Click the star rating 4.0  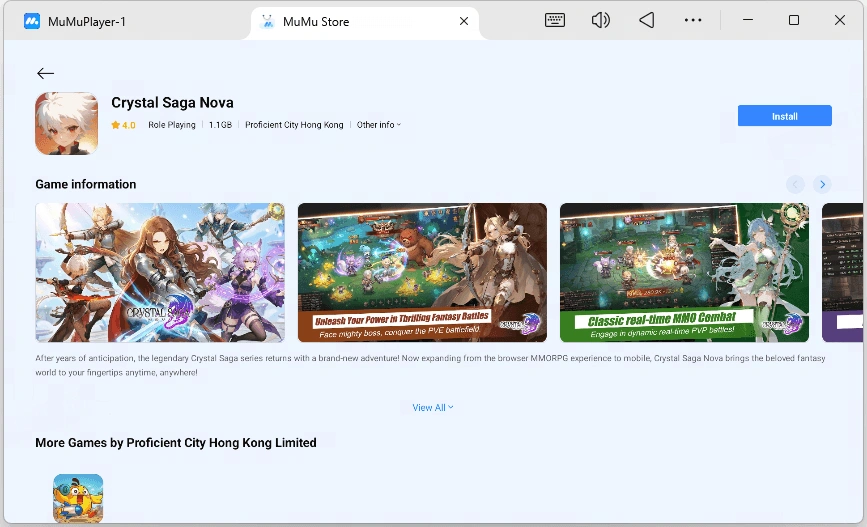[123, 125]
